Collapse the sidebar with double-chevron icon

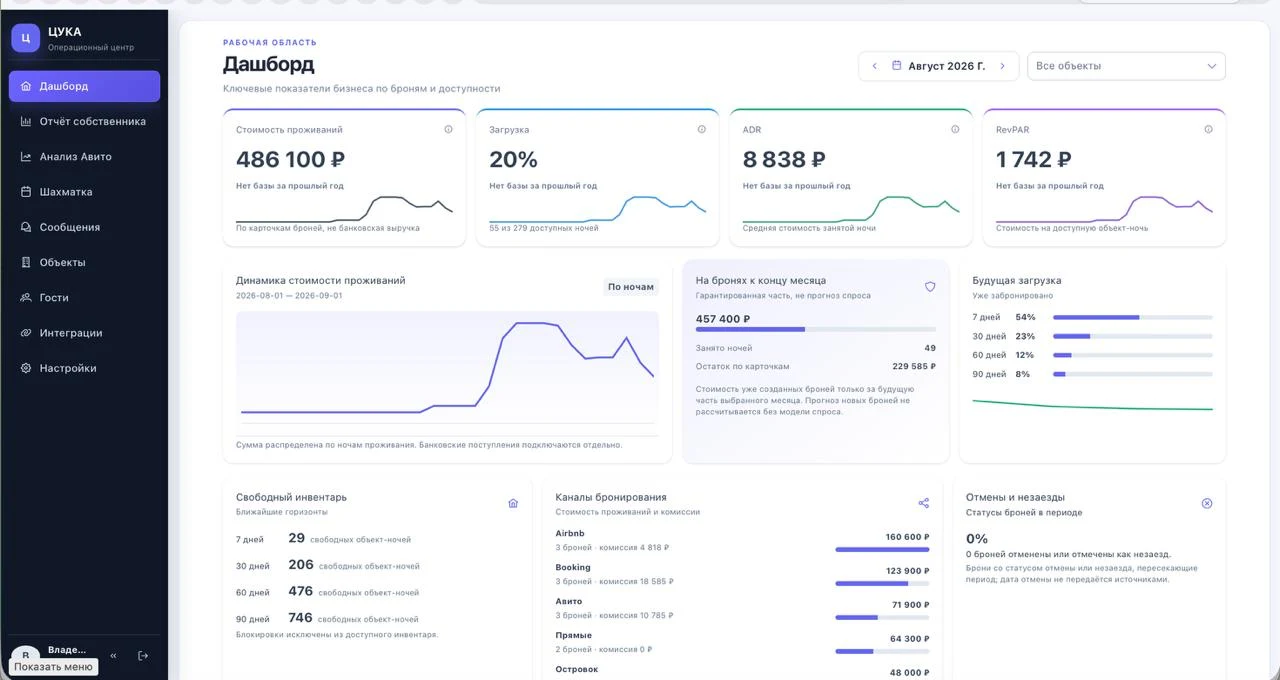tap(113, 656)
